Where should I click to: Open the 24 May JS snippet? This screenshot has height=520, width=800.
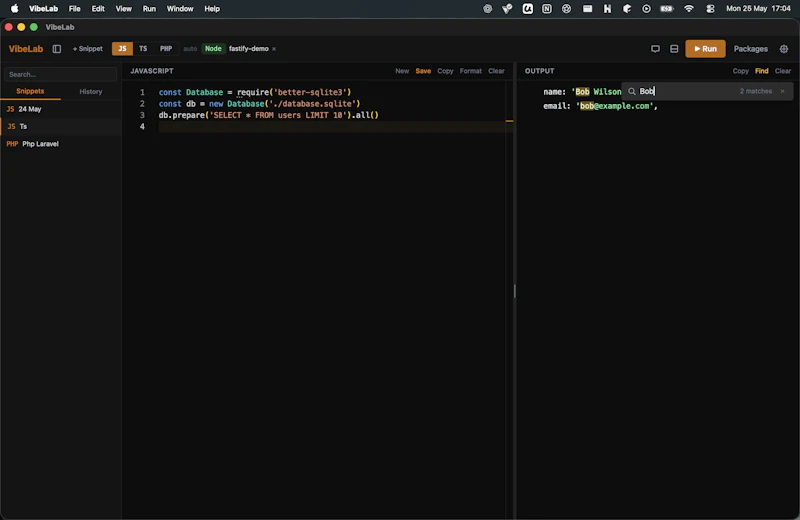[60, 109]
